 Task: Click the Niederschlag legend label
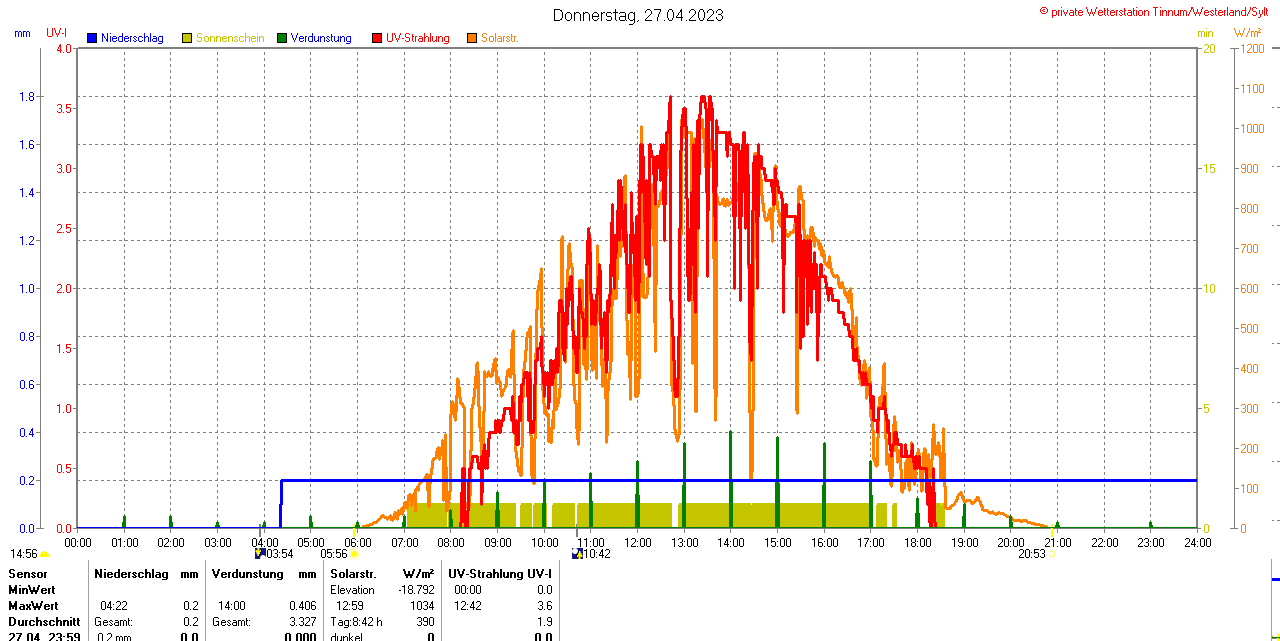coord(132,38)
